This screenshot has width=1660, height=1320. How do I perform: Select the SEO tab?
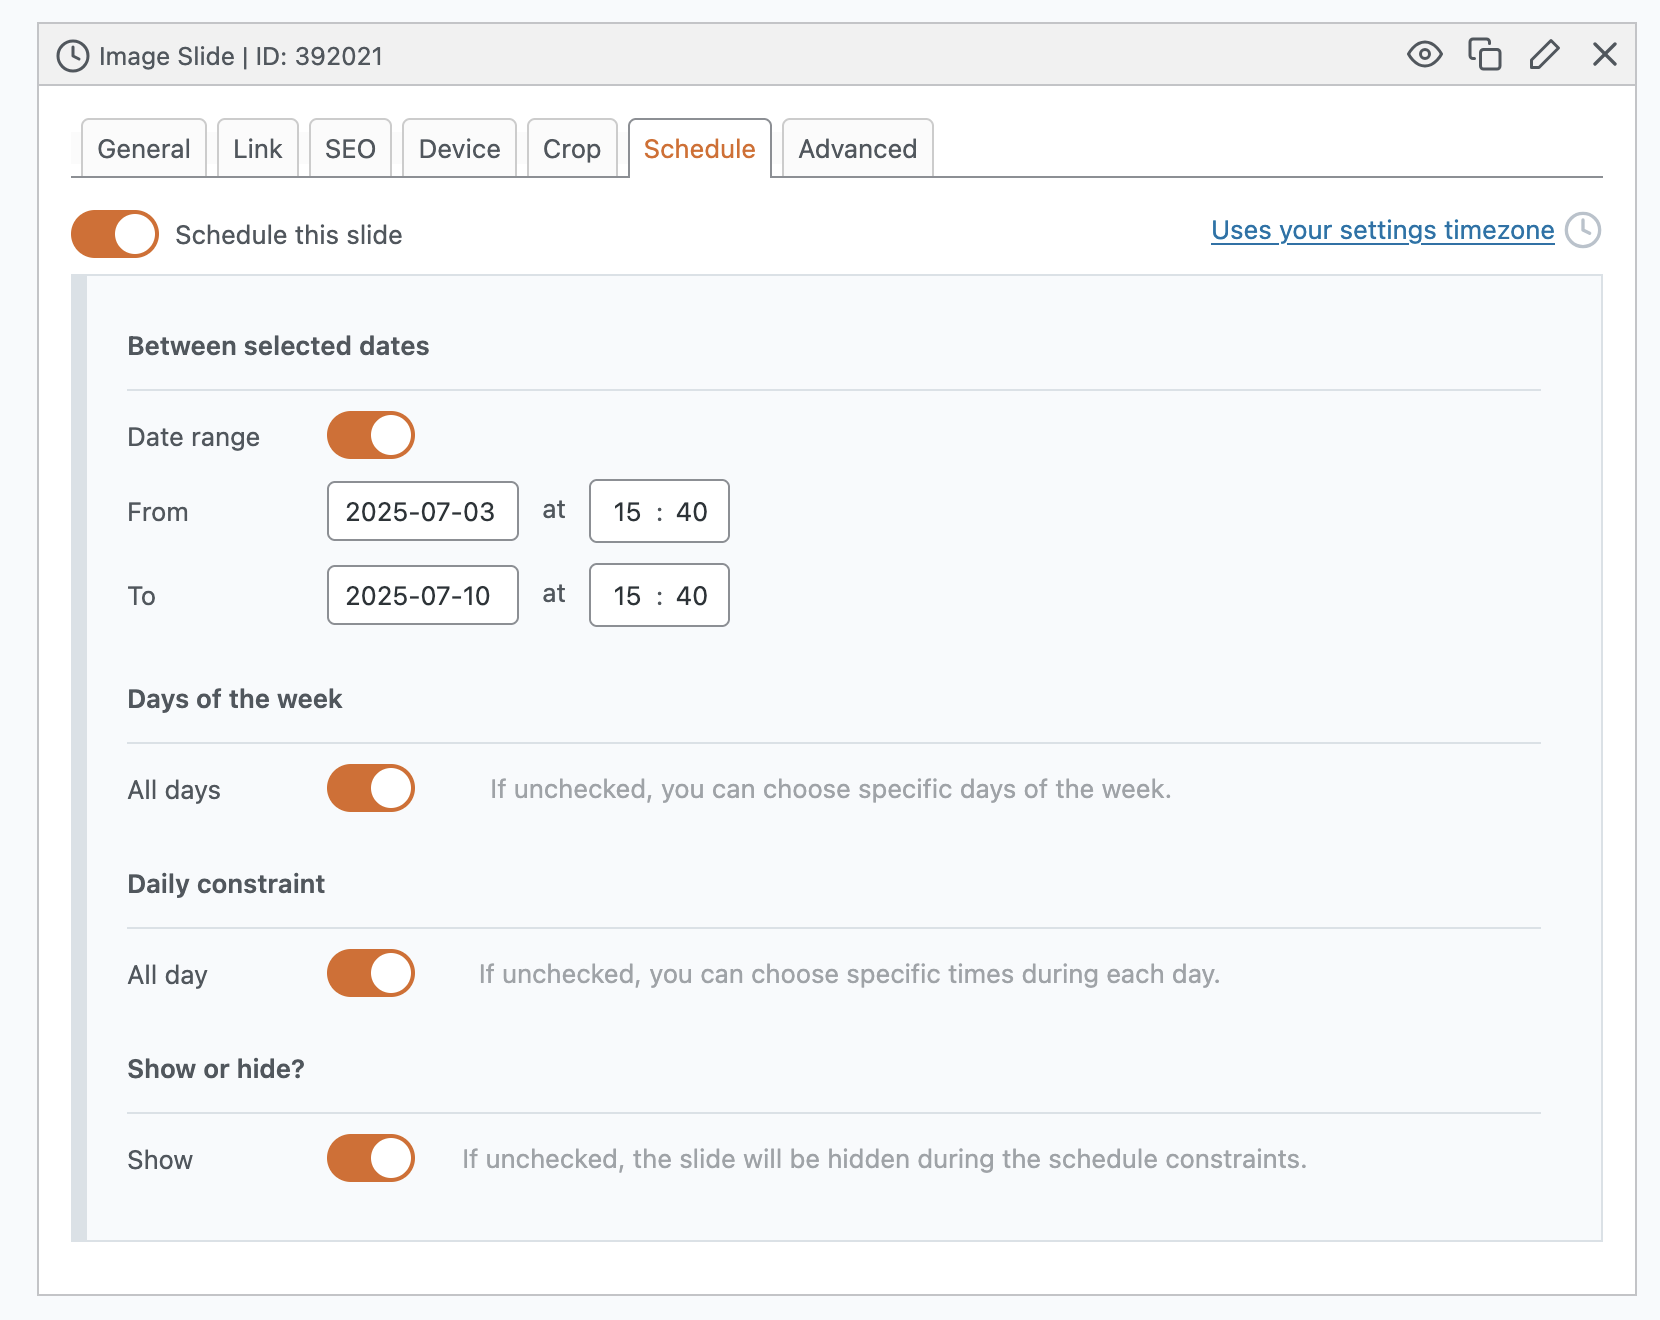[350, 149]
